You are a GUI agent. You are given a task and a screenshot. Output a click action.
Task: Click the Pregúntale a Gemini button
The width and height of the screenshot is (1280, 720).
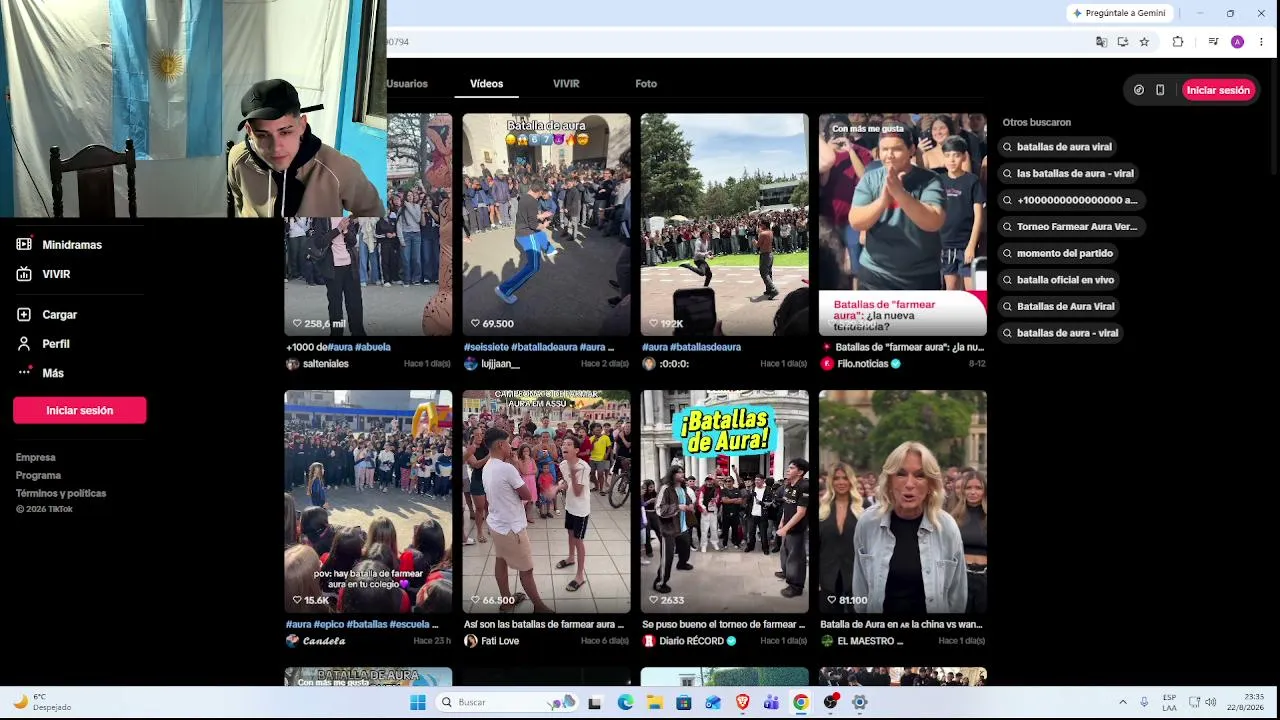1119,13
